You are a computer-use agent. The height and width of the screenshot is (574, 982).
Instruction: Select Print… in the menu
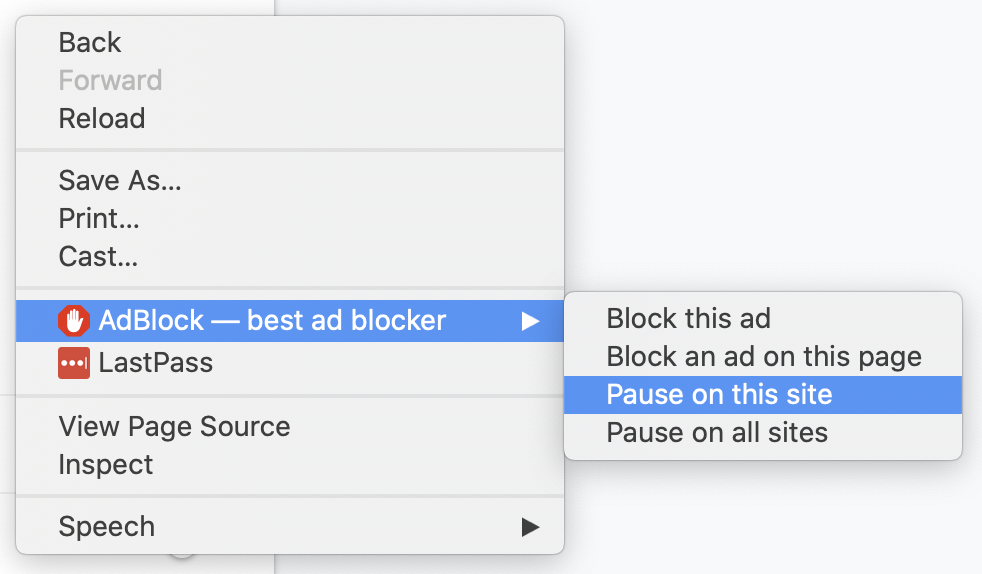pos(99,218)
